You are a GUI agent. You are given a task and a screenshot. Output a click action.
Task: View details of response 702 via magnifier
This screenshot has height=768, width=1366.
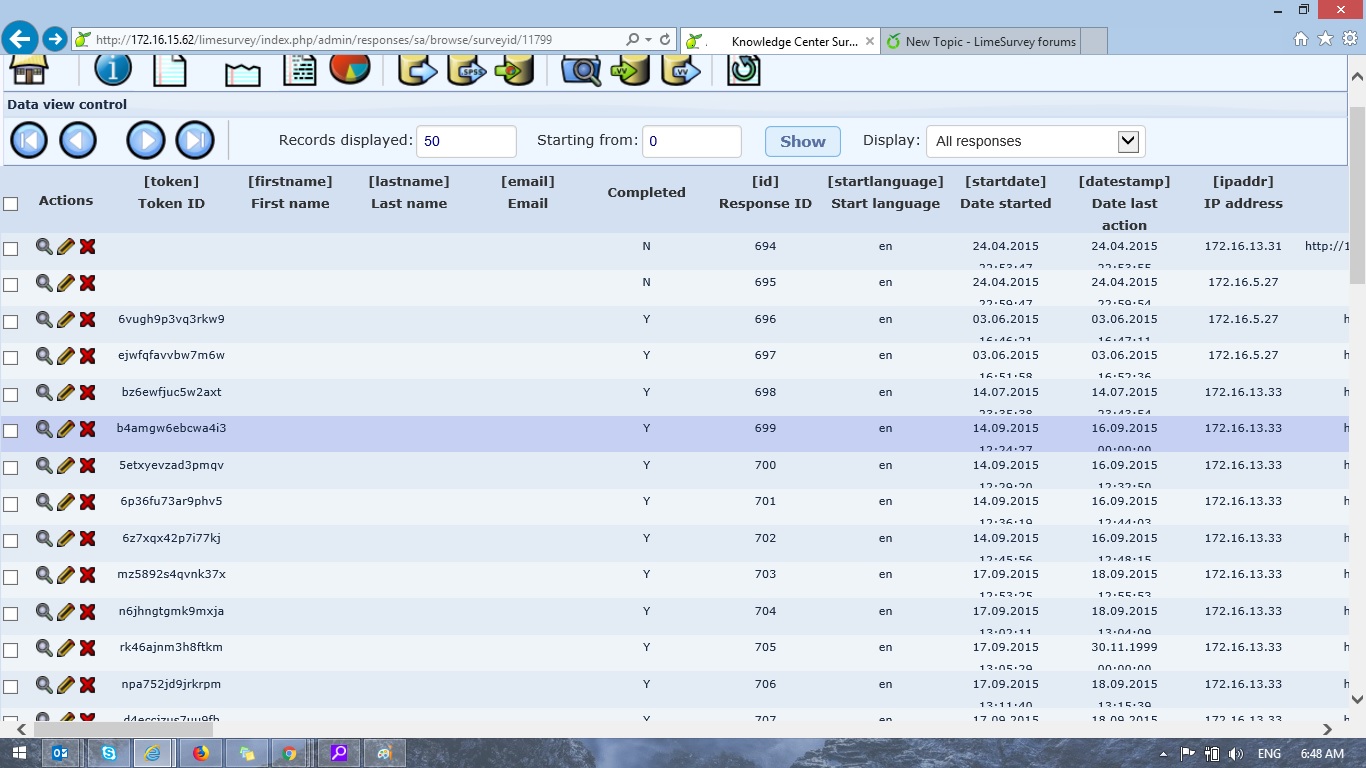(x=44, y=538)
